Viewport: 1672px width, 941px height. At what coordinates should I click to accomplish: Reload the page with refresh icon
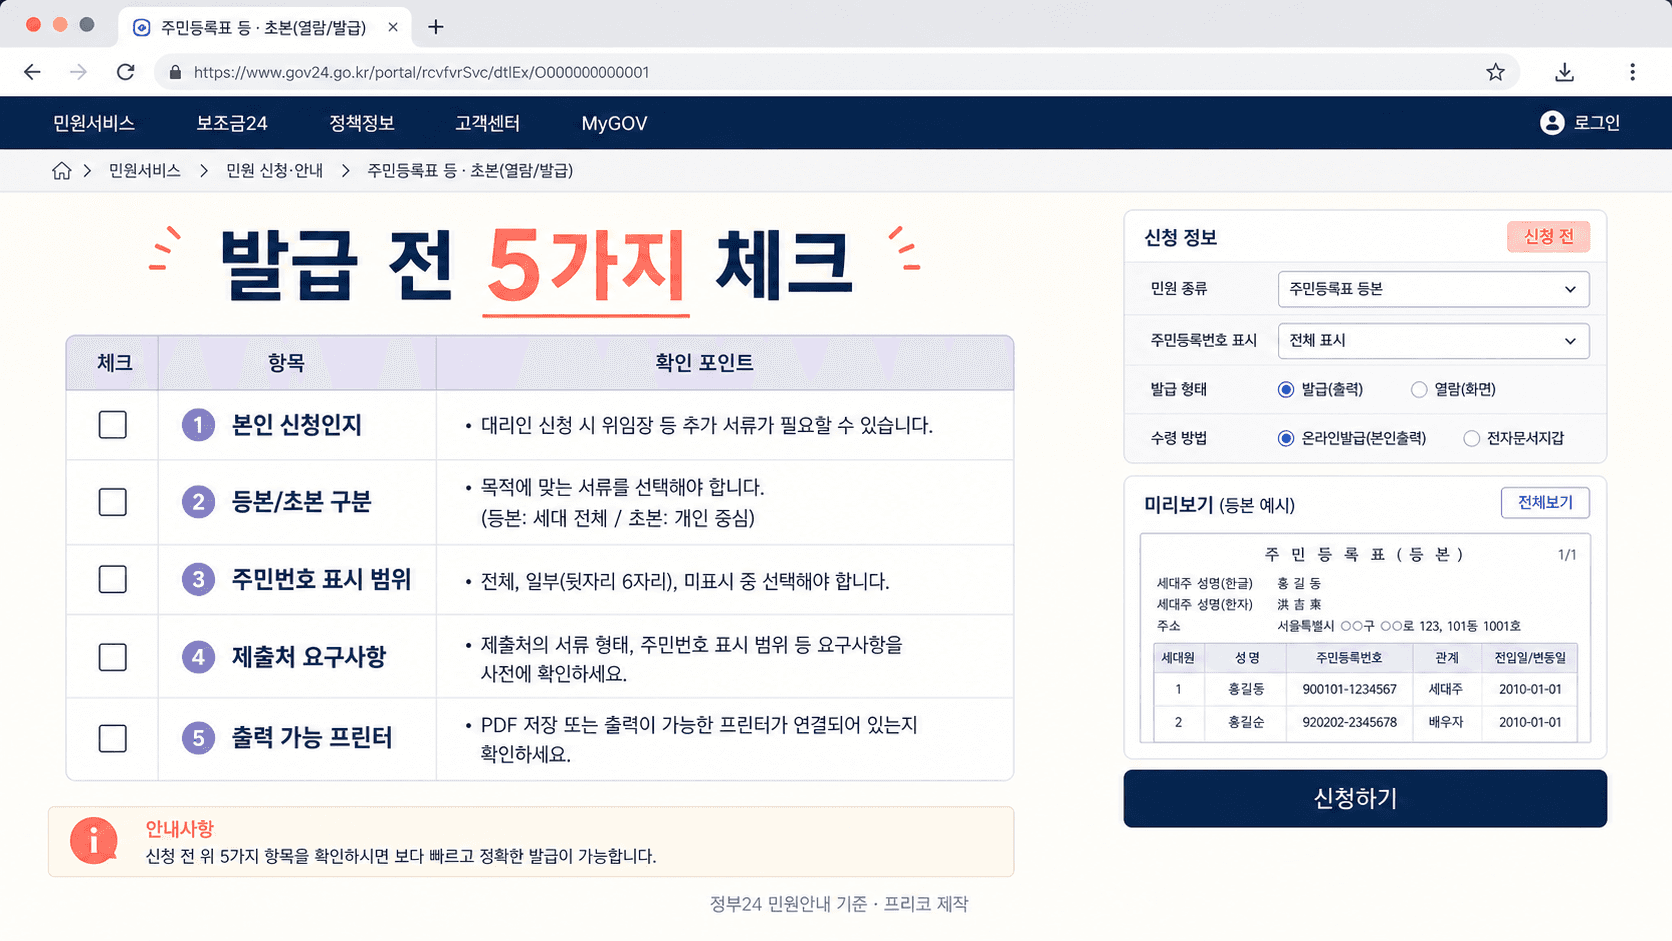click(125, 72)
